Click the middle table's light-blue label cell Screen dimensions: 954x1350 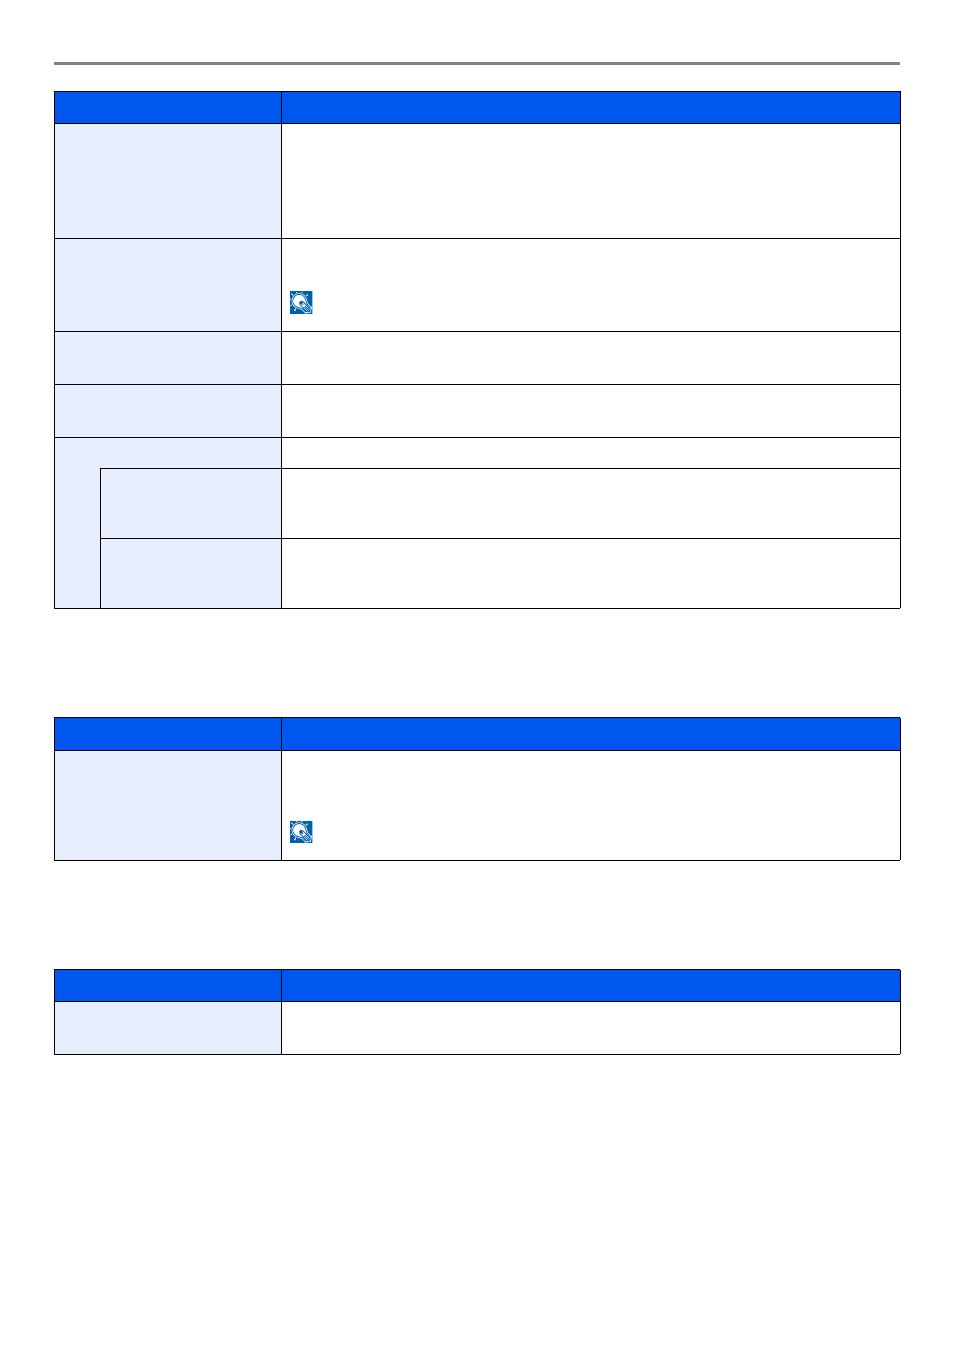pyautogui.click(x=168, y=805)
